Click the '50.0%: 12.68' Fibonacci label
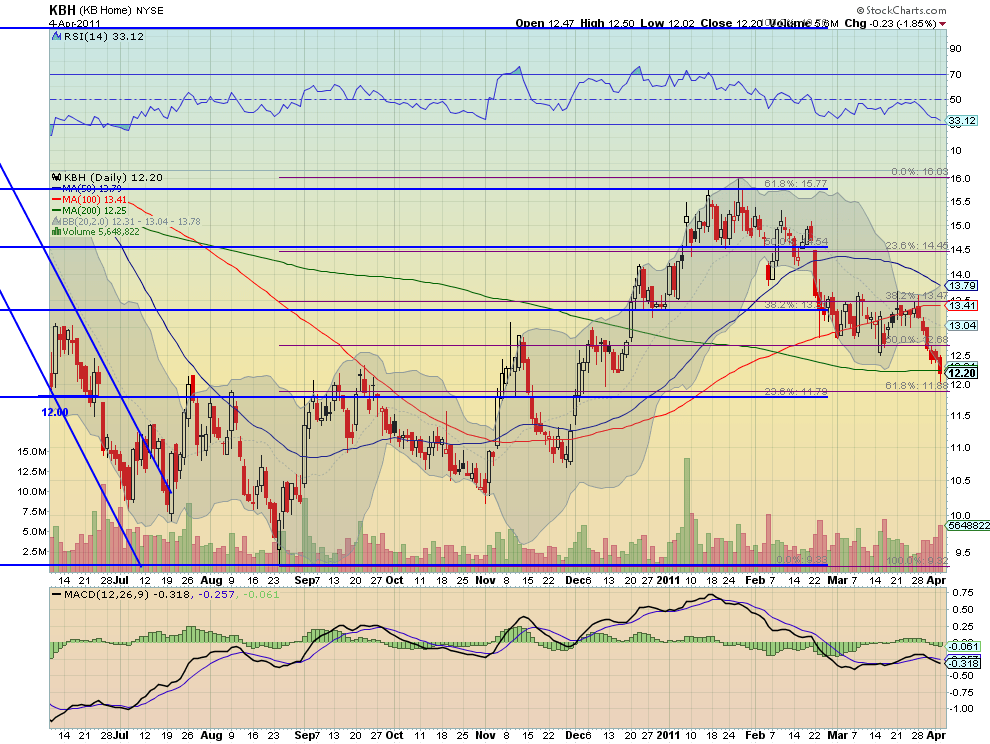Screen dimensions: 990x744 click(x=916, y=340)
